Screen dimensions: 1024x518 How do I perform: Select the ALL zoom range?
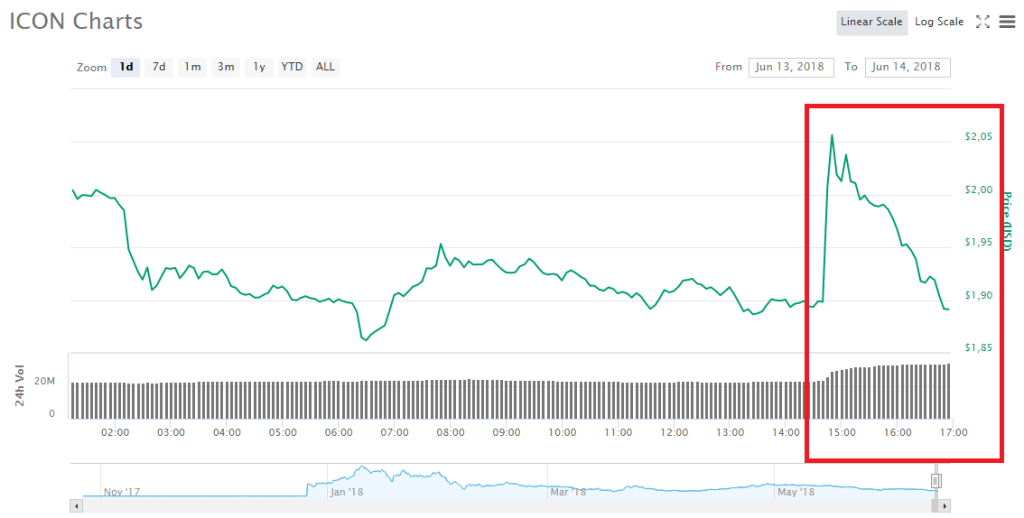click(325, 67)
